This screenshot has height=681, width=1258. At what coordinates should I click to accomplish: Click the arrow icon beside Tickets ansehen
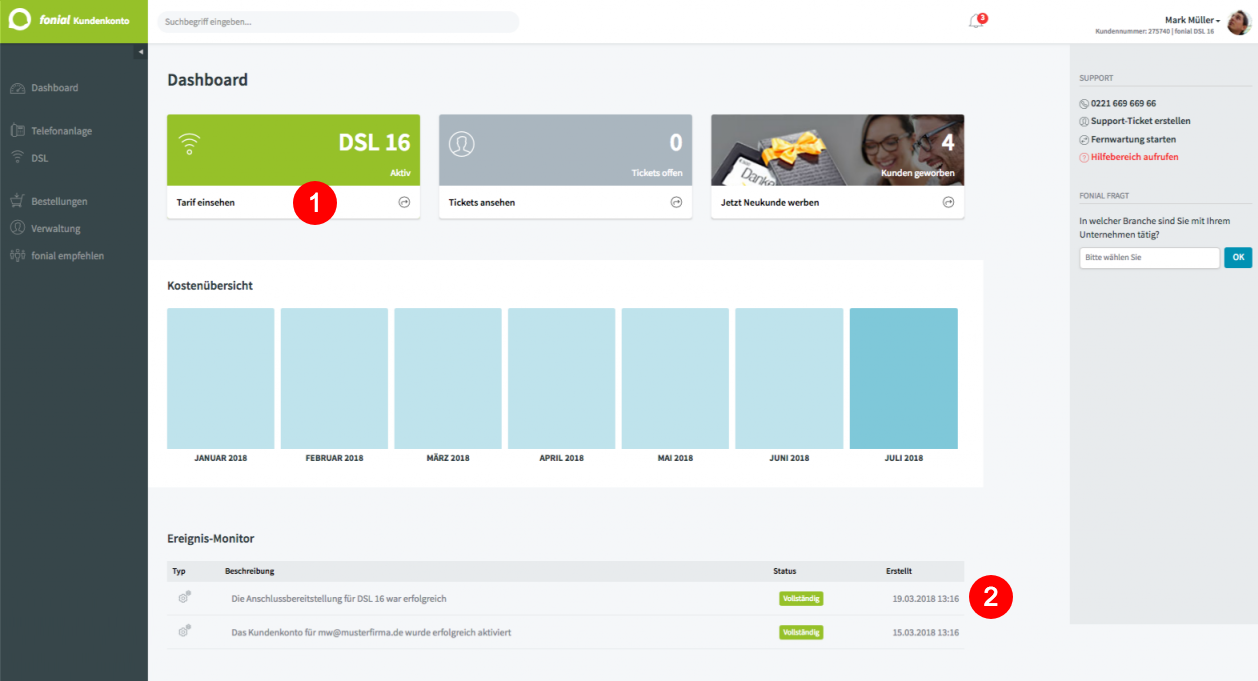(x=676, y=202)
